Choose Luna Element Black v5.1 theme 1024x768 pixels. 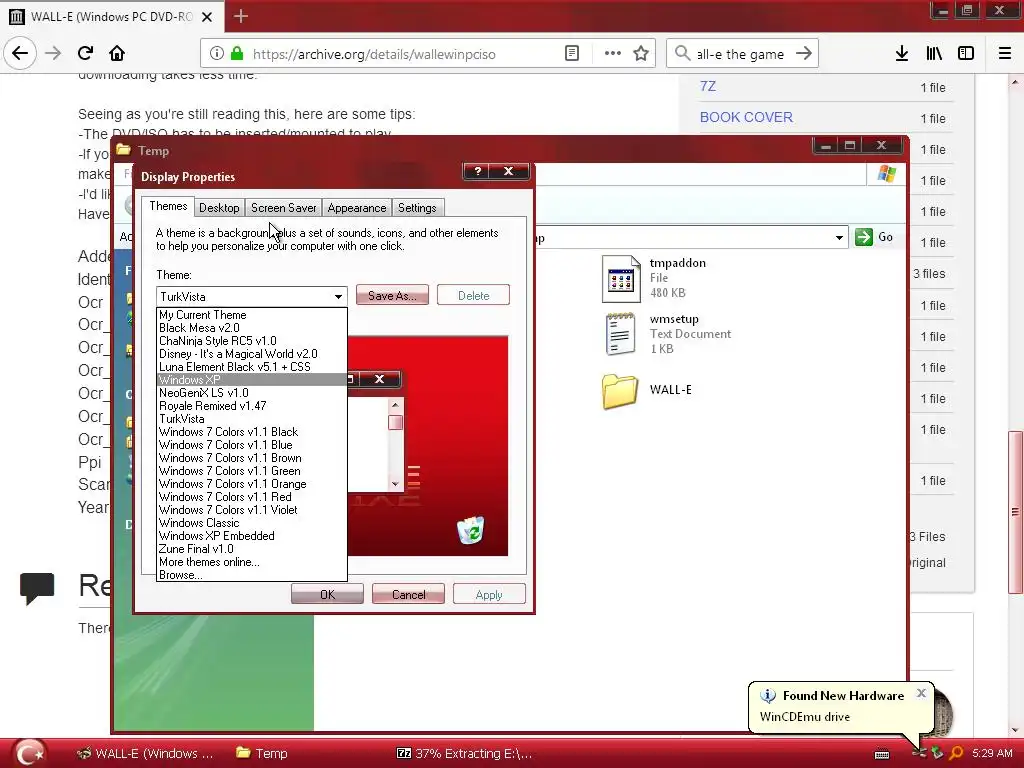(x=252, y=367)
